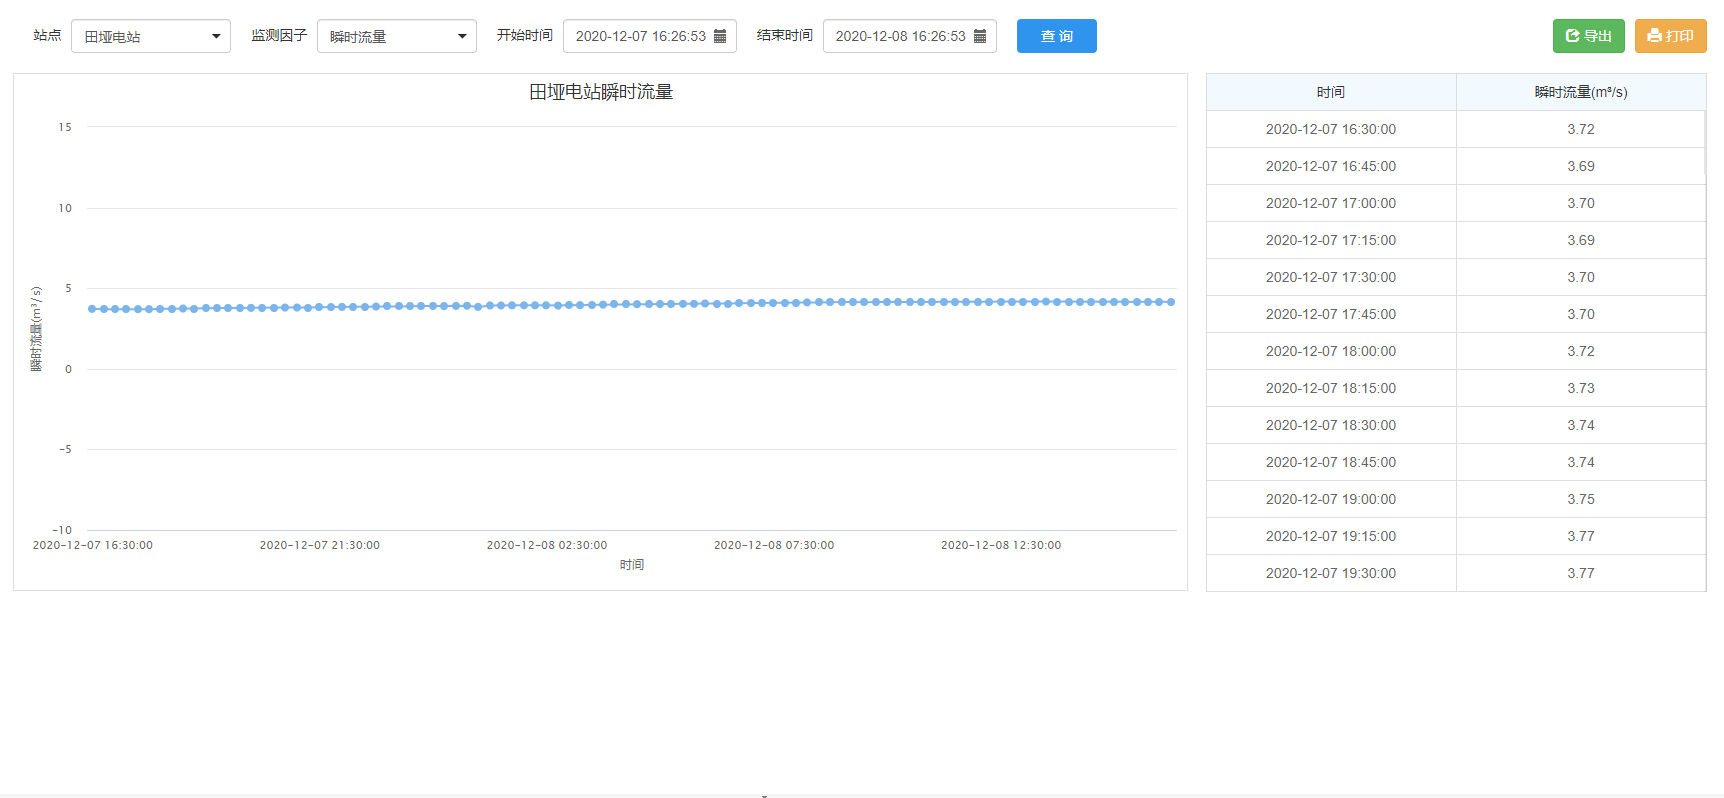Image resolution: width=1724 pixels, height=798 pixels.
Task: Print report with orange 打印 button
Action: [1670, 36]
